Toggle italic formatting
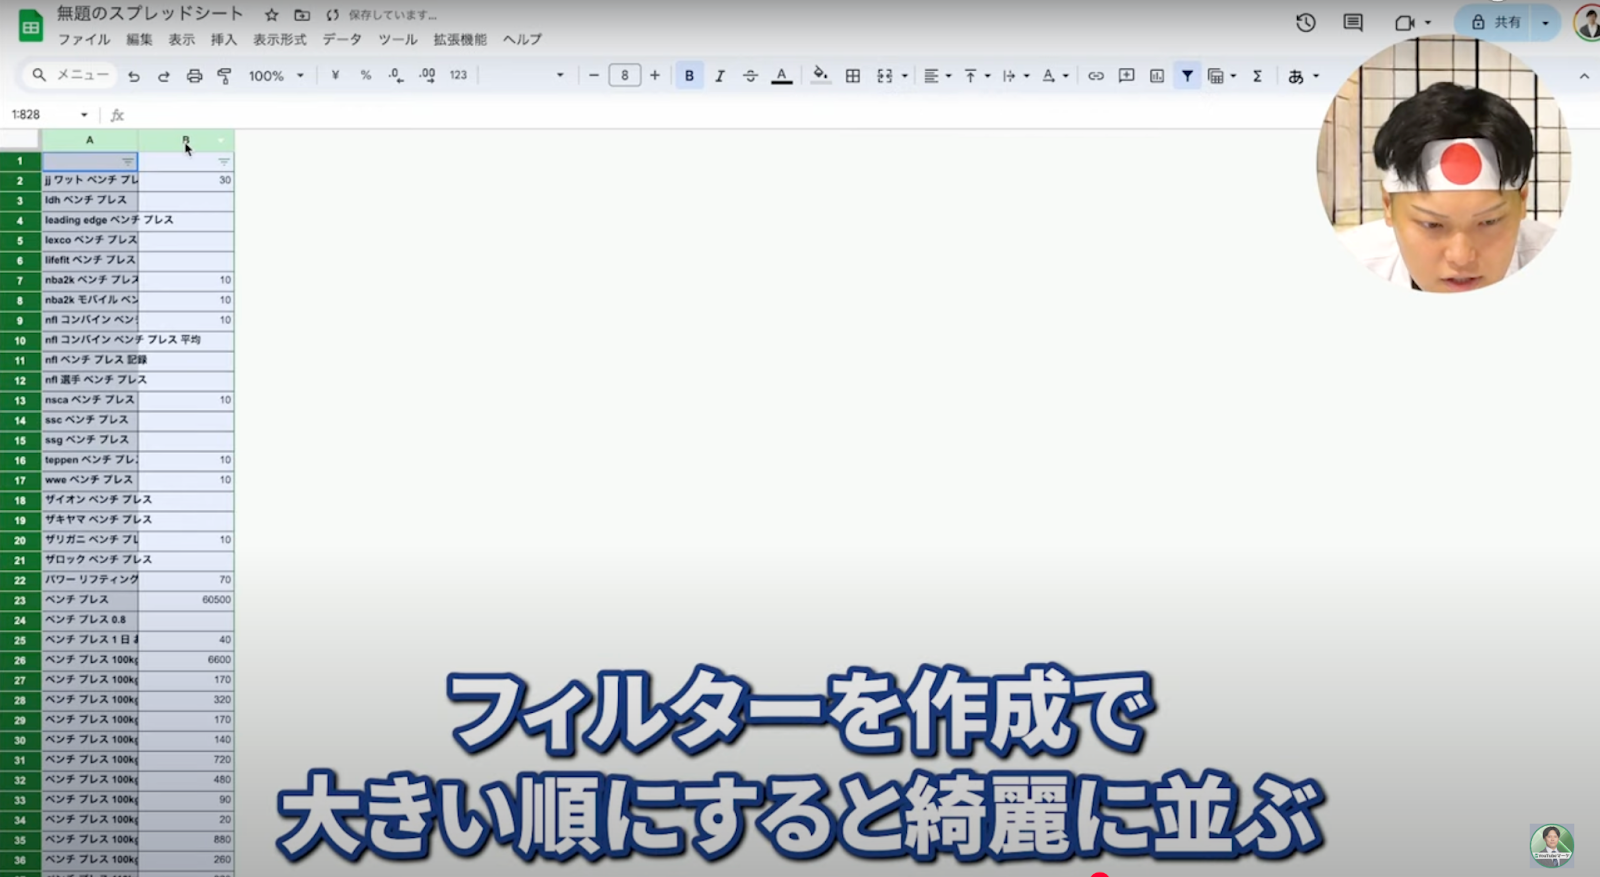The height and width of the screenshot is (877, 1600). [x=720, y=76]
